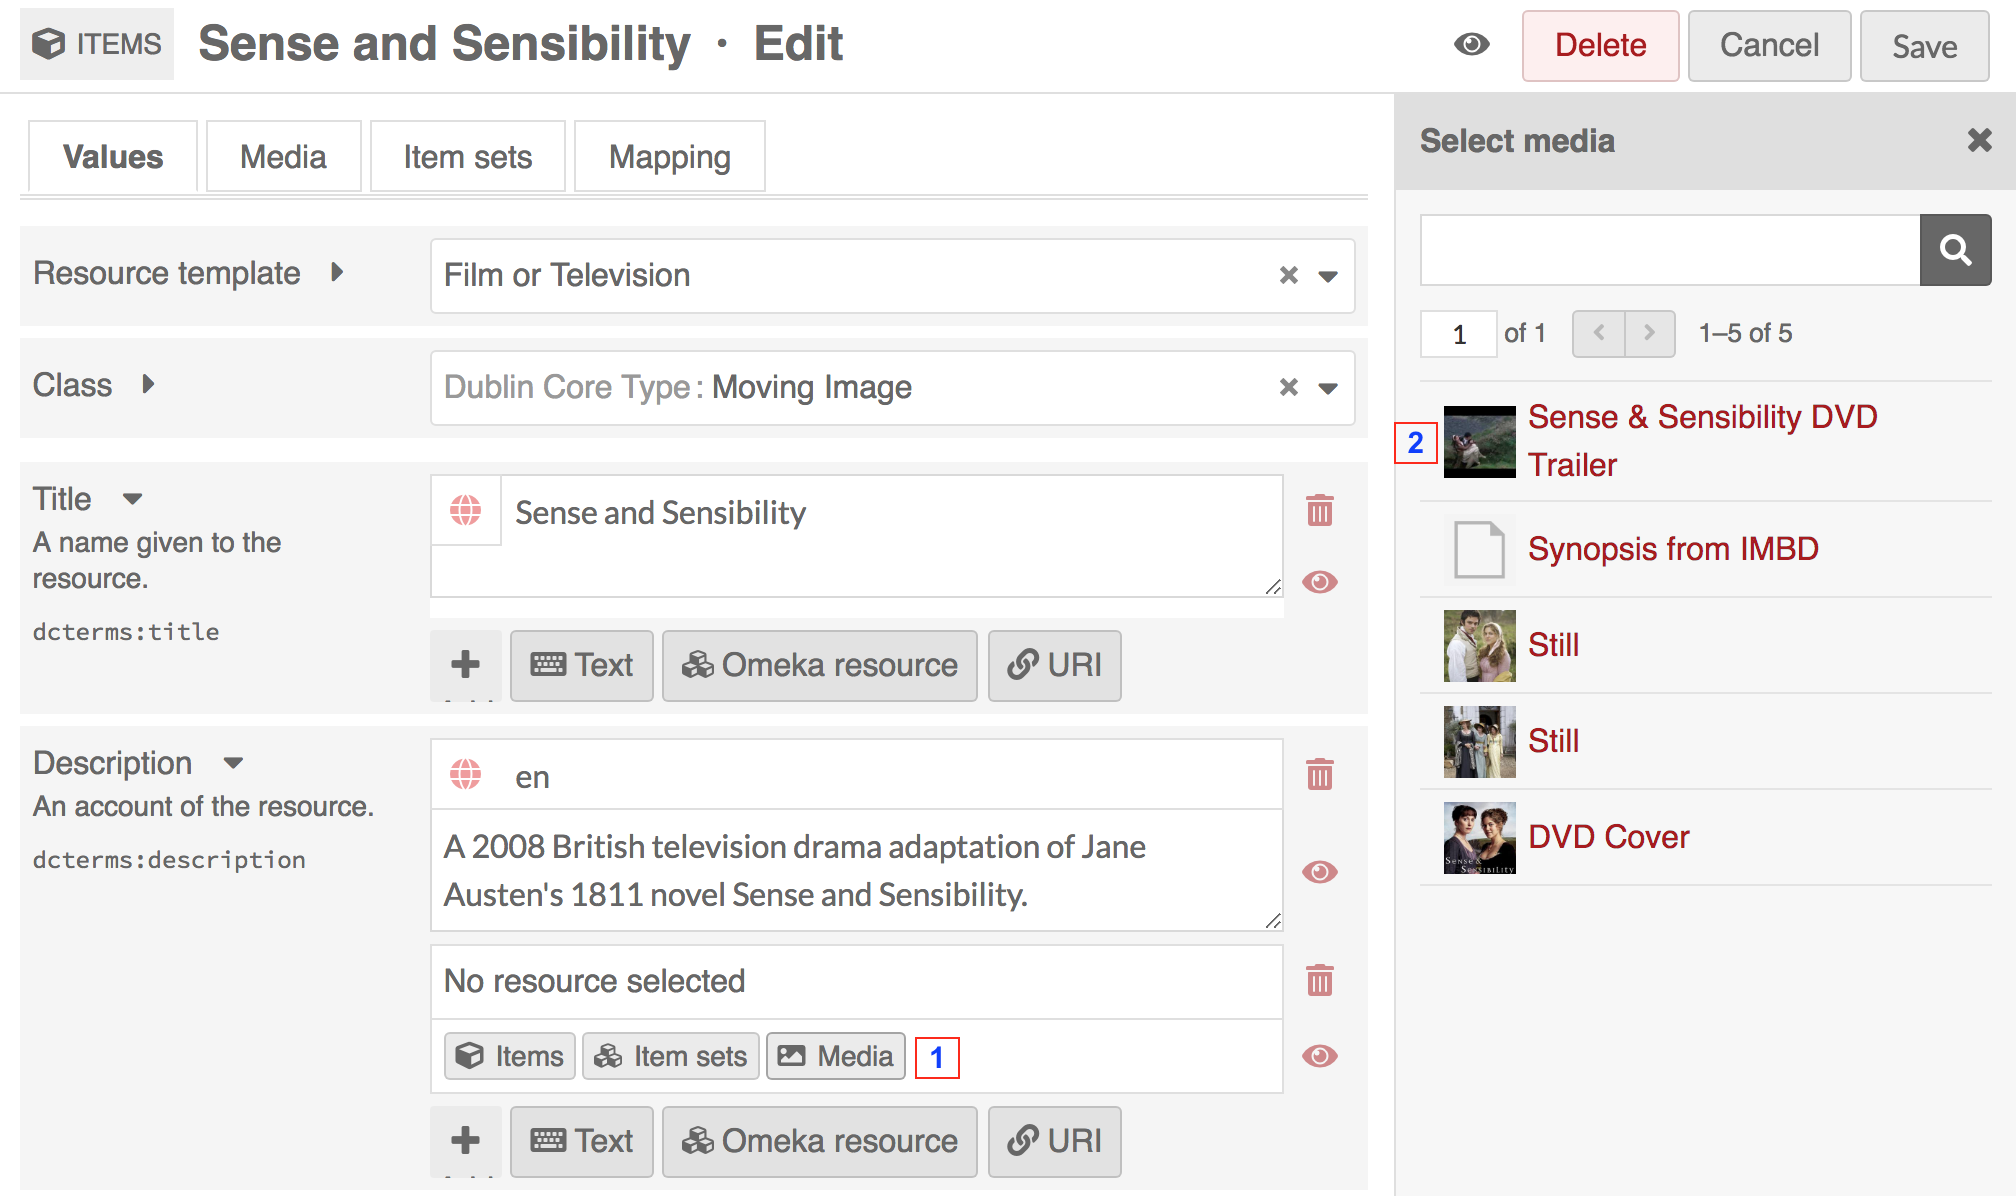Expand the Resource template dropdown
The width and height of the screenshot is (2016, 1196).
pyautogui.click(x=1325, y=273)
